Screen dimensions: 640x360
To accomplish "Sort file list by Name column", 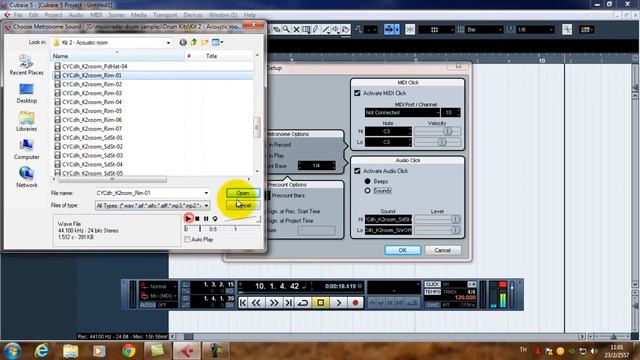I will click(118, 56).
